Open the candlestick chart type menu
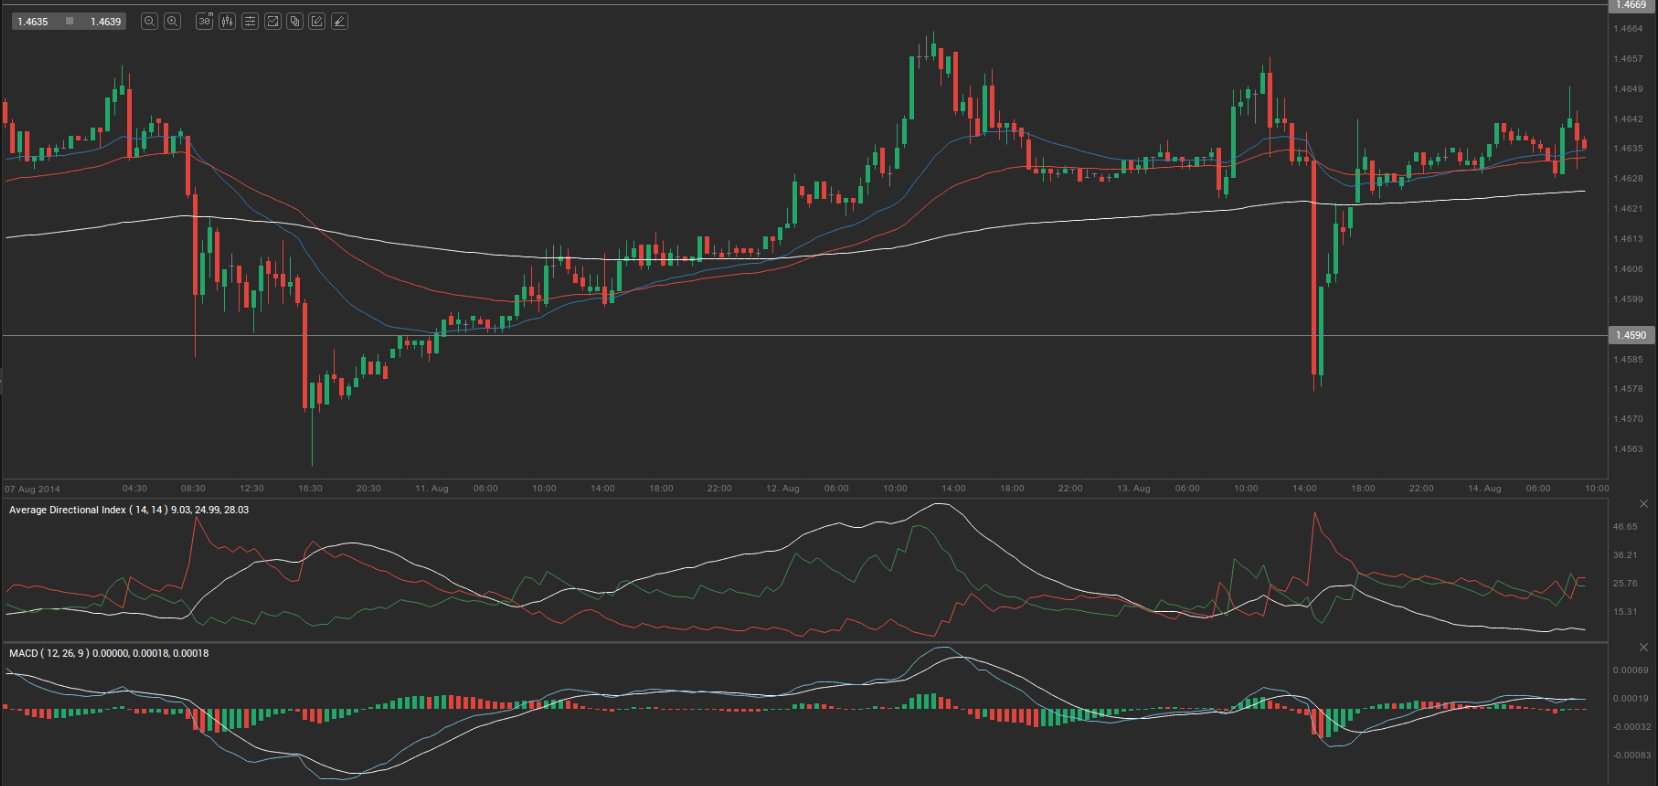Screen dimensions: 1658x786 (x=227, y=21)
